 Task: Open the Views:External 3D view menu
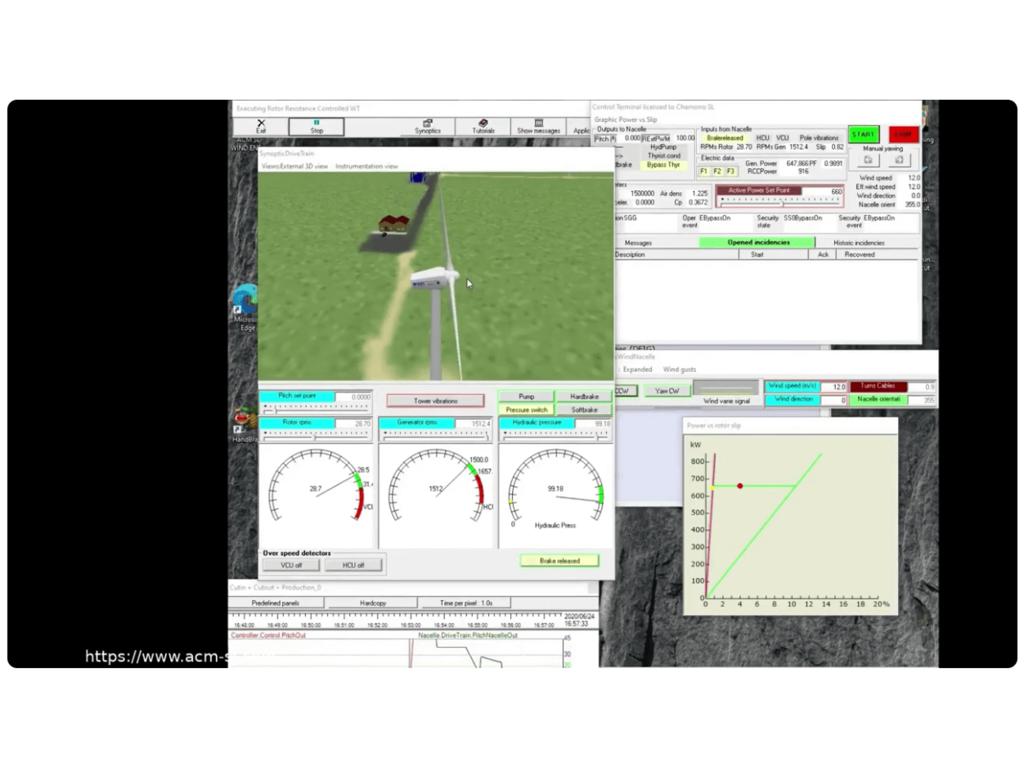tap(295, 167)
